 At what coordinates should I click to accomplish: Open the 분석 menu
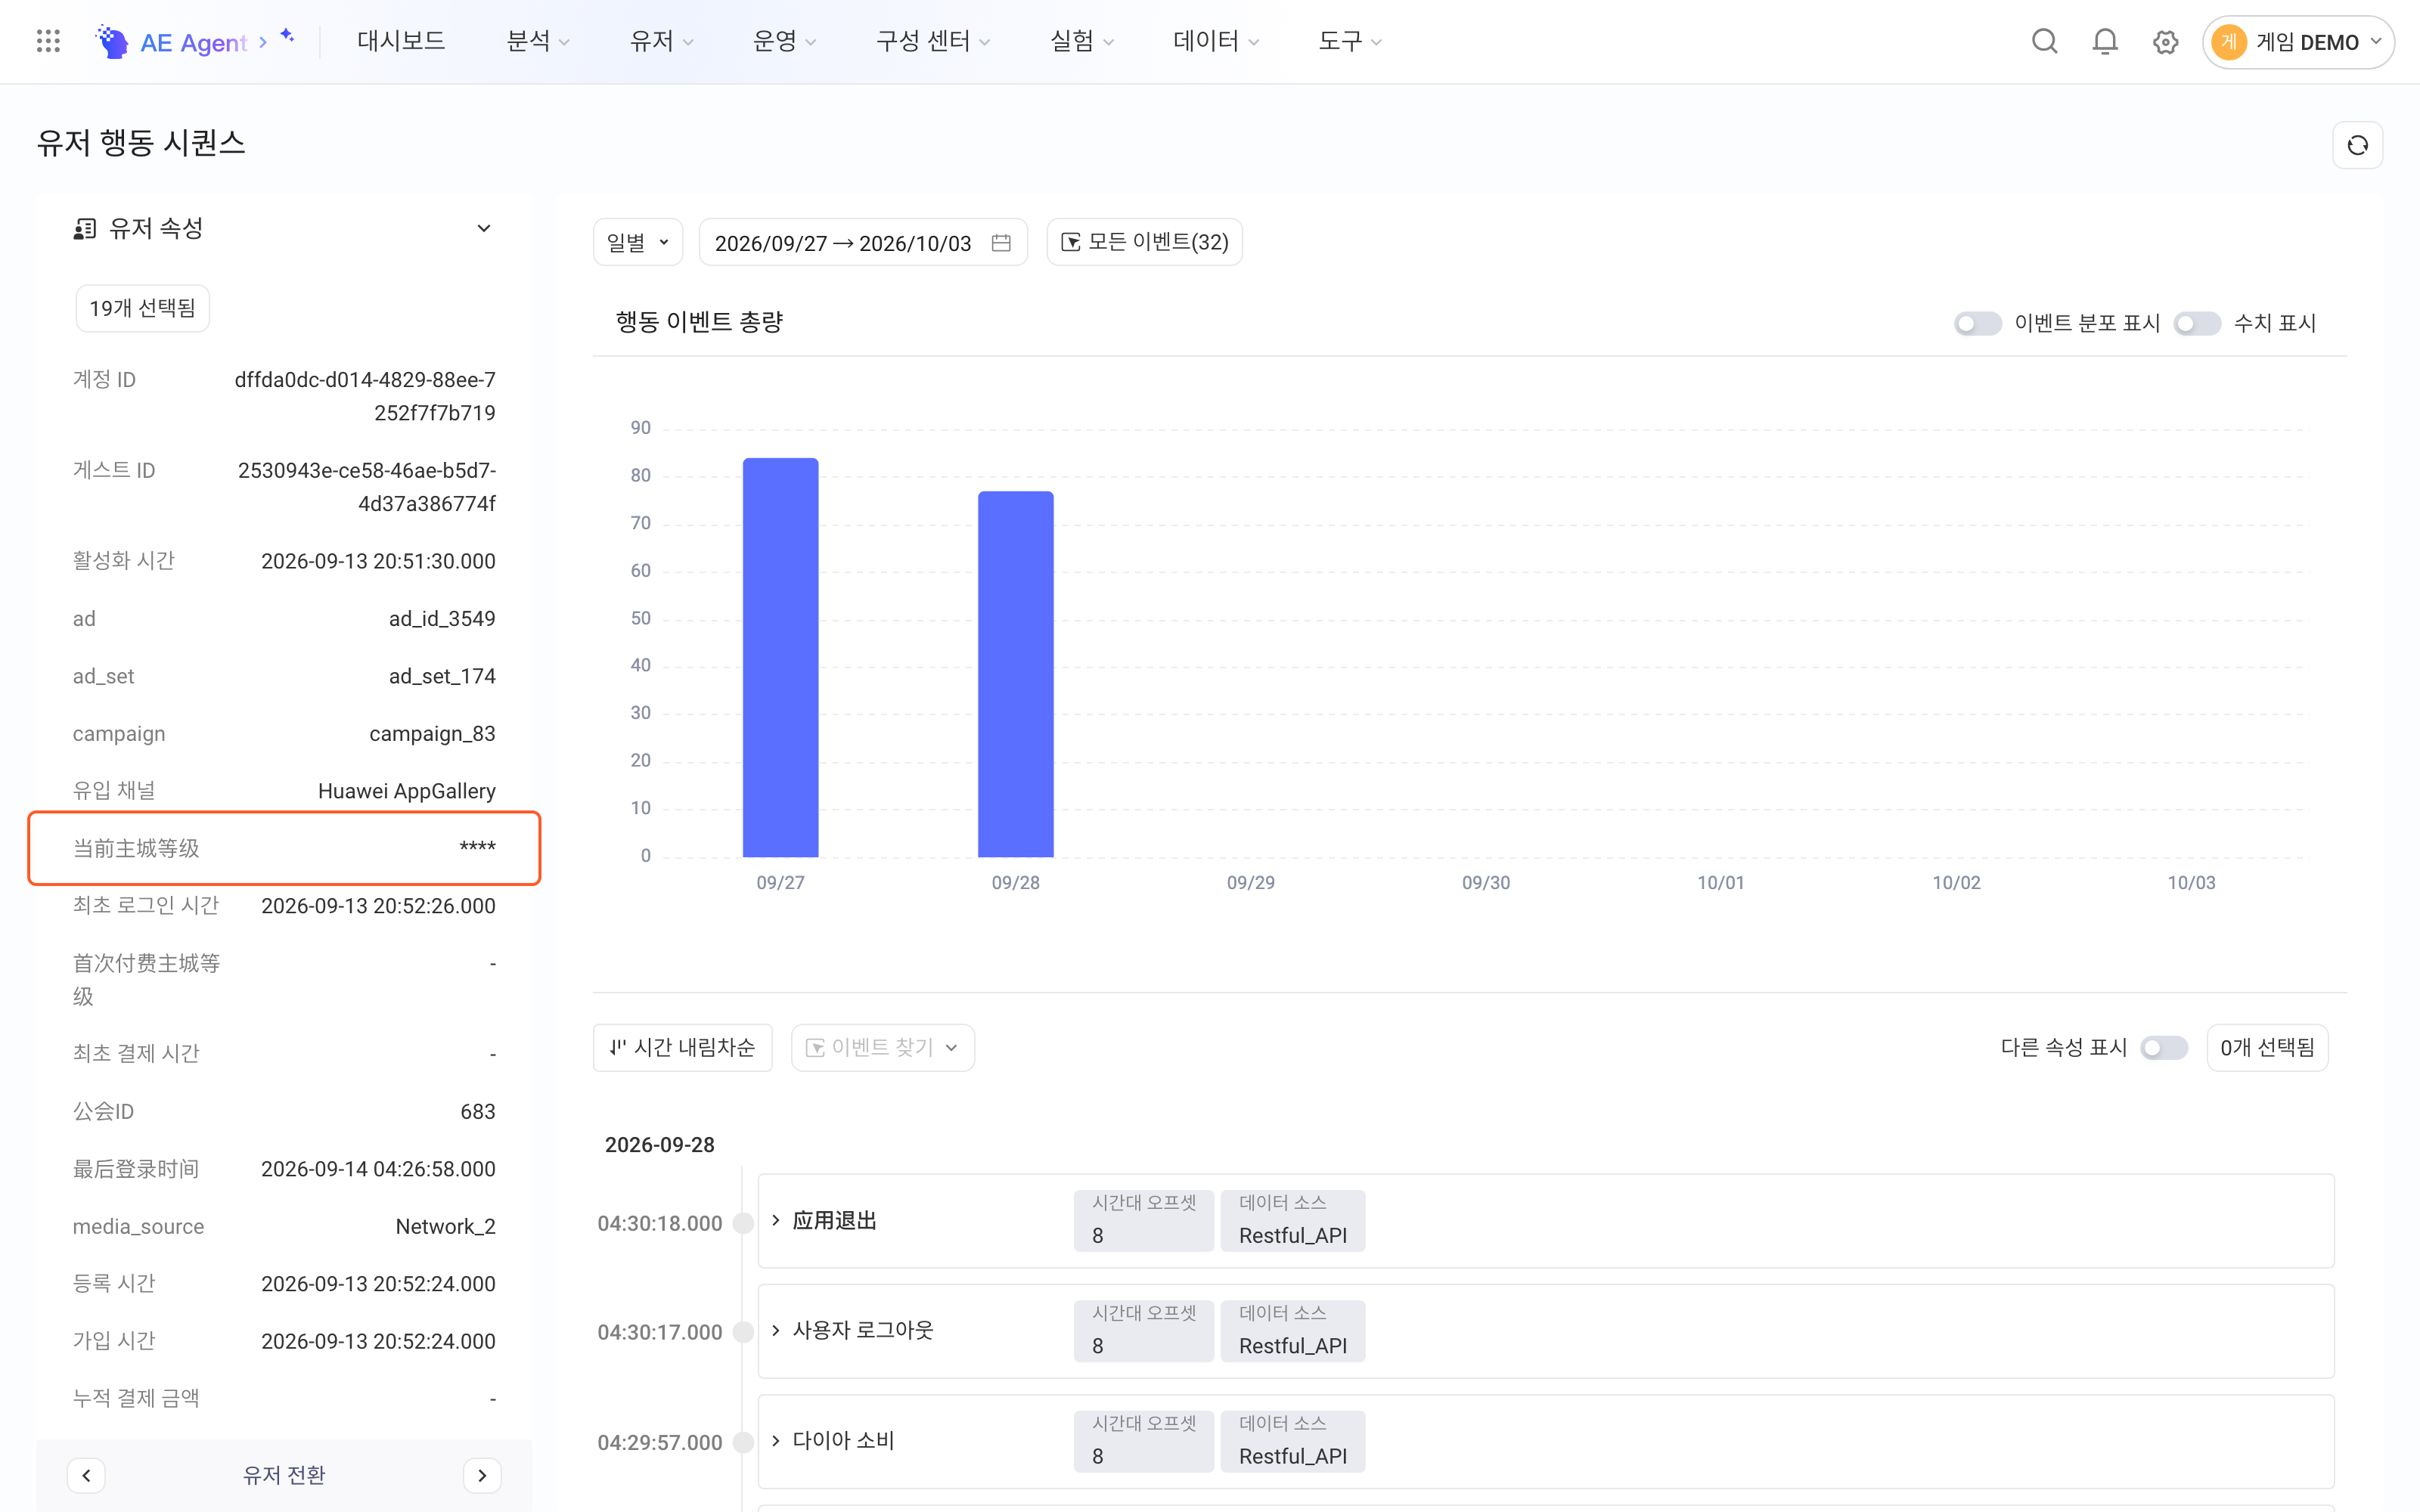pos(537,41)
